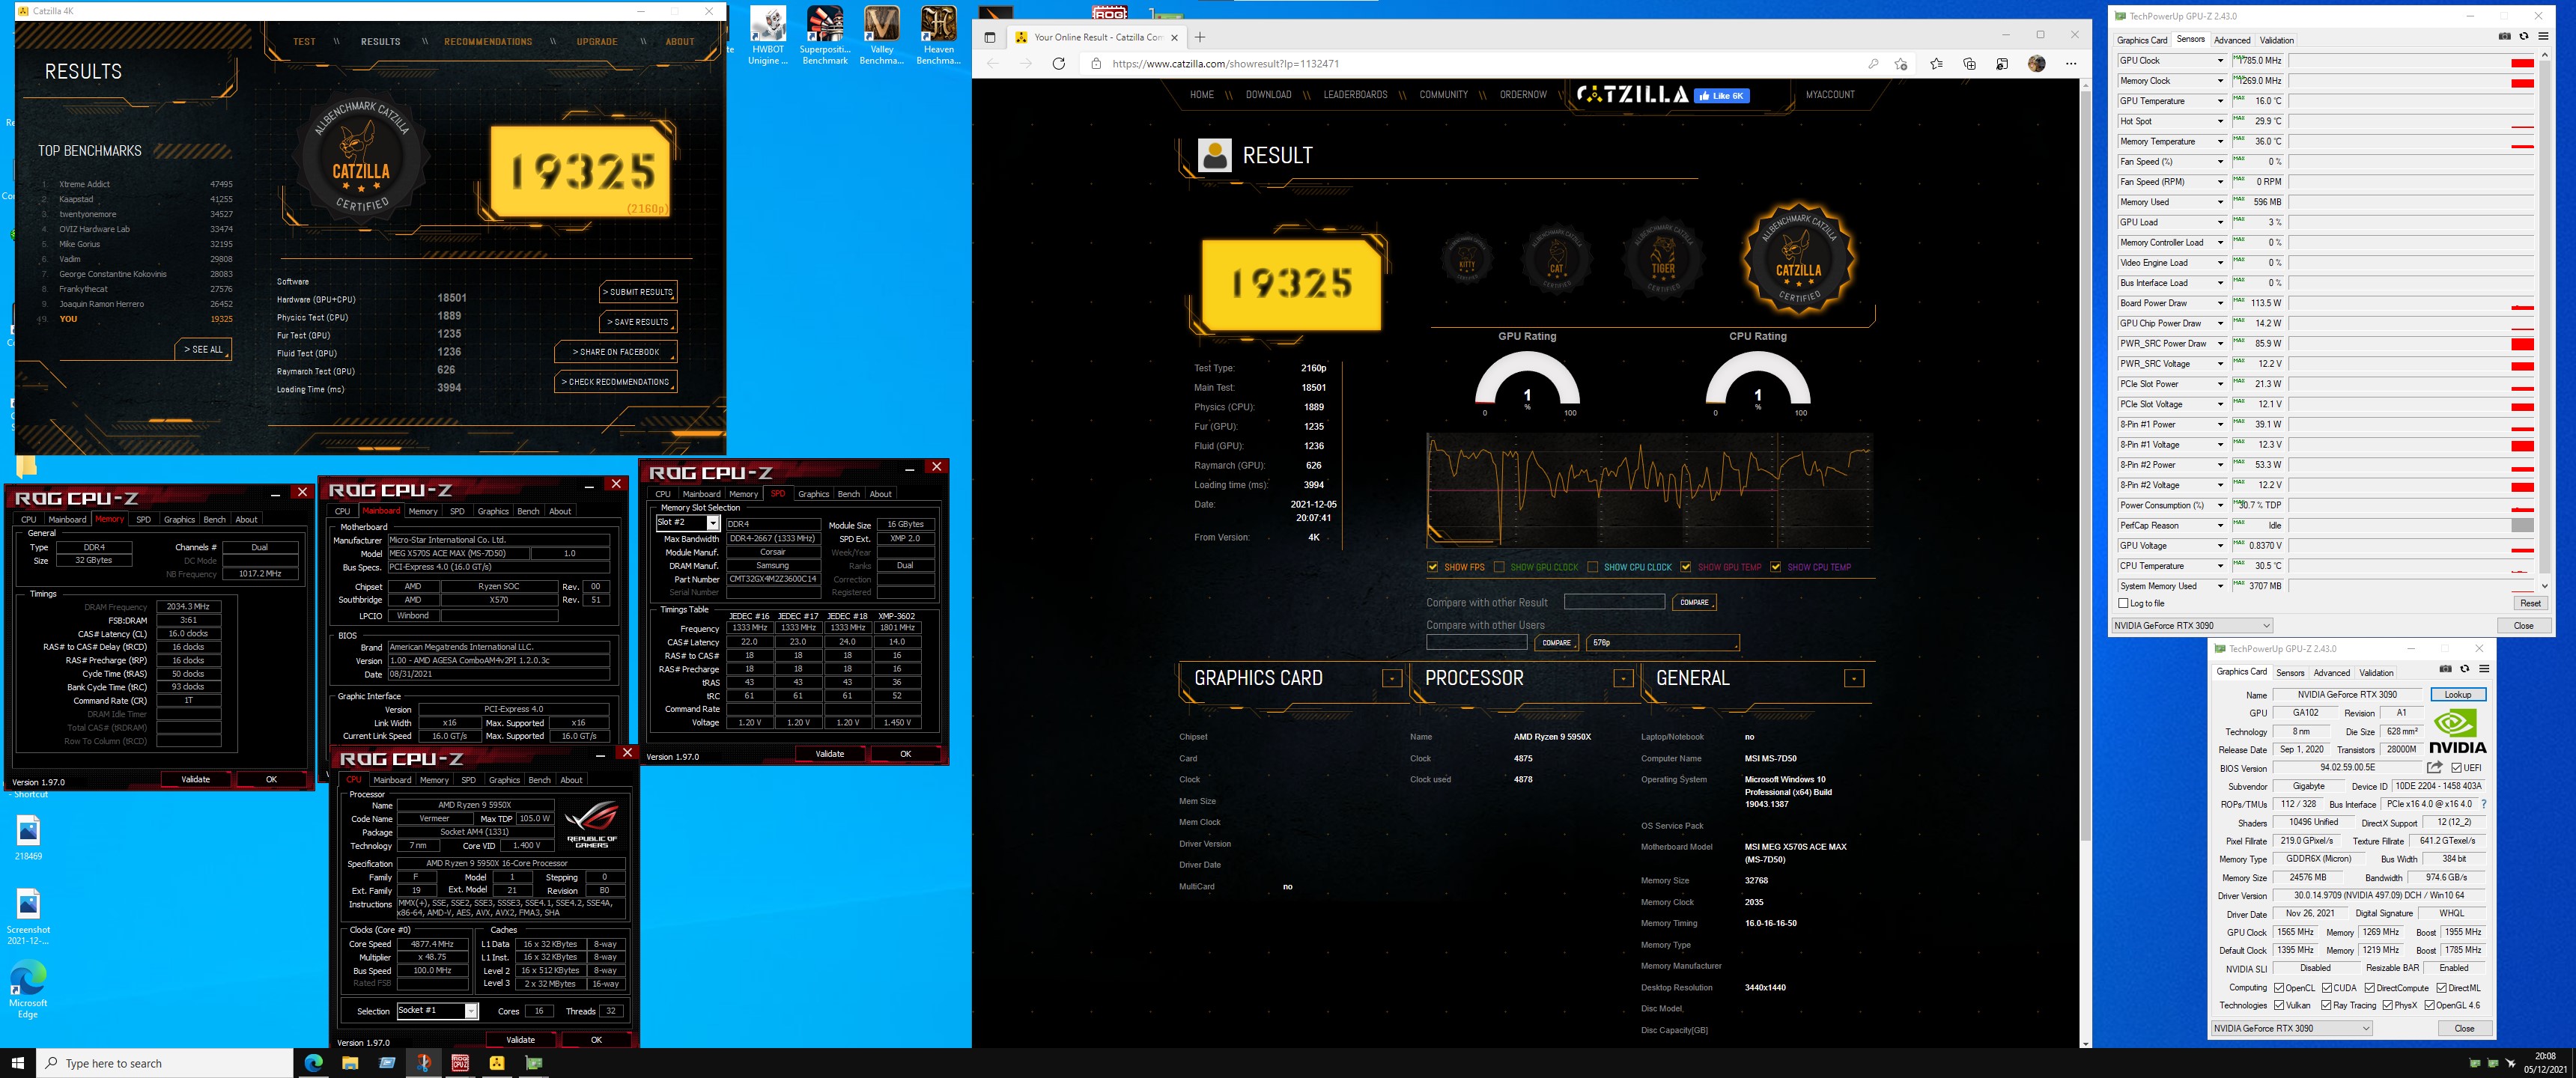2576x1078 pixels.
Task: Add this page to favorites (star plus icon)
Action: pyautogui.click(x=1901, y=64)
